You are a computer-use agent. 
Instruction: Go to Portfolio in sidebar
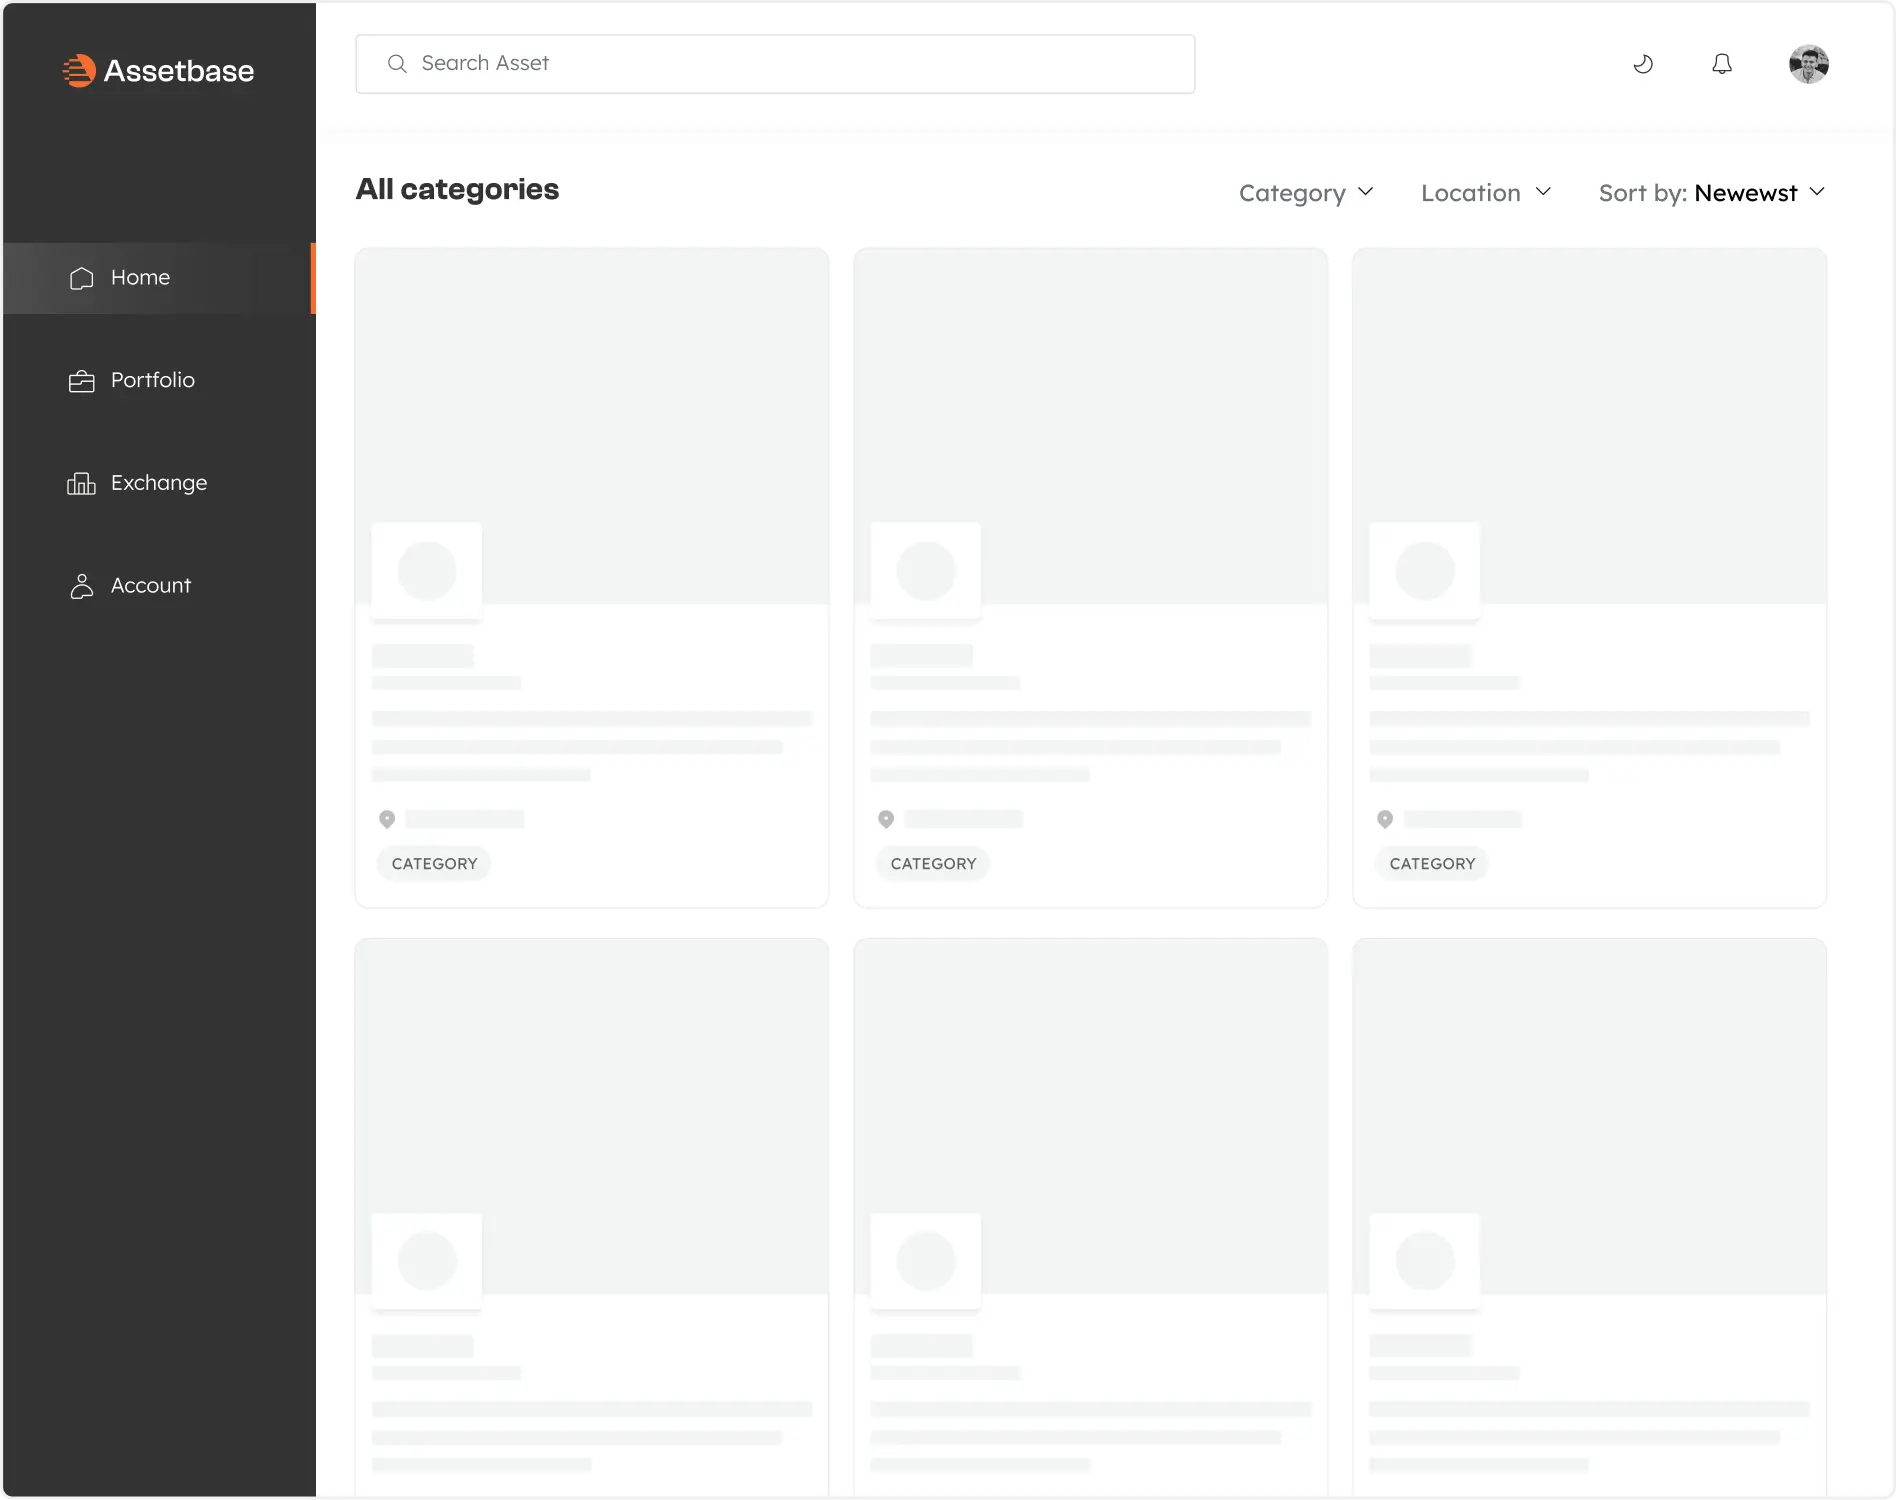tap(153, 380)
